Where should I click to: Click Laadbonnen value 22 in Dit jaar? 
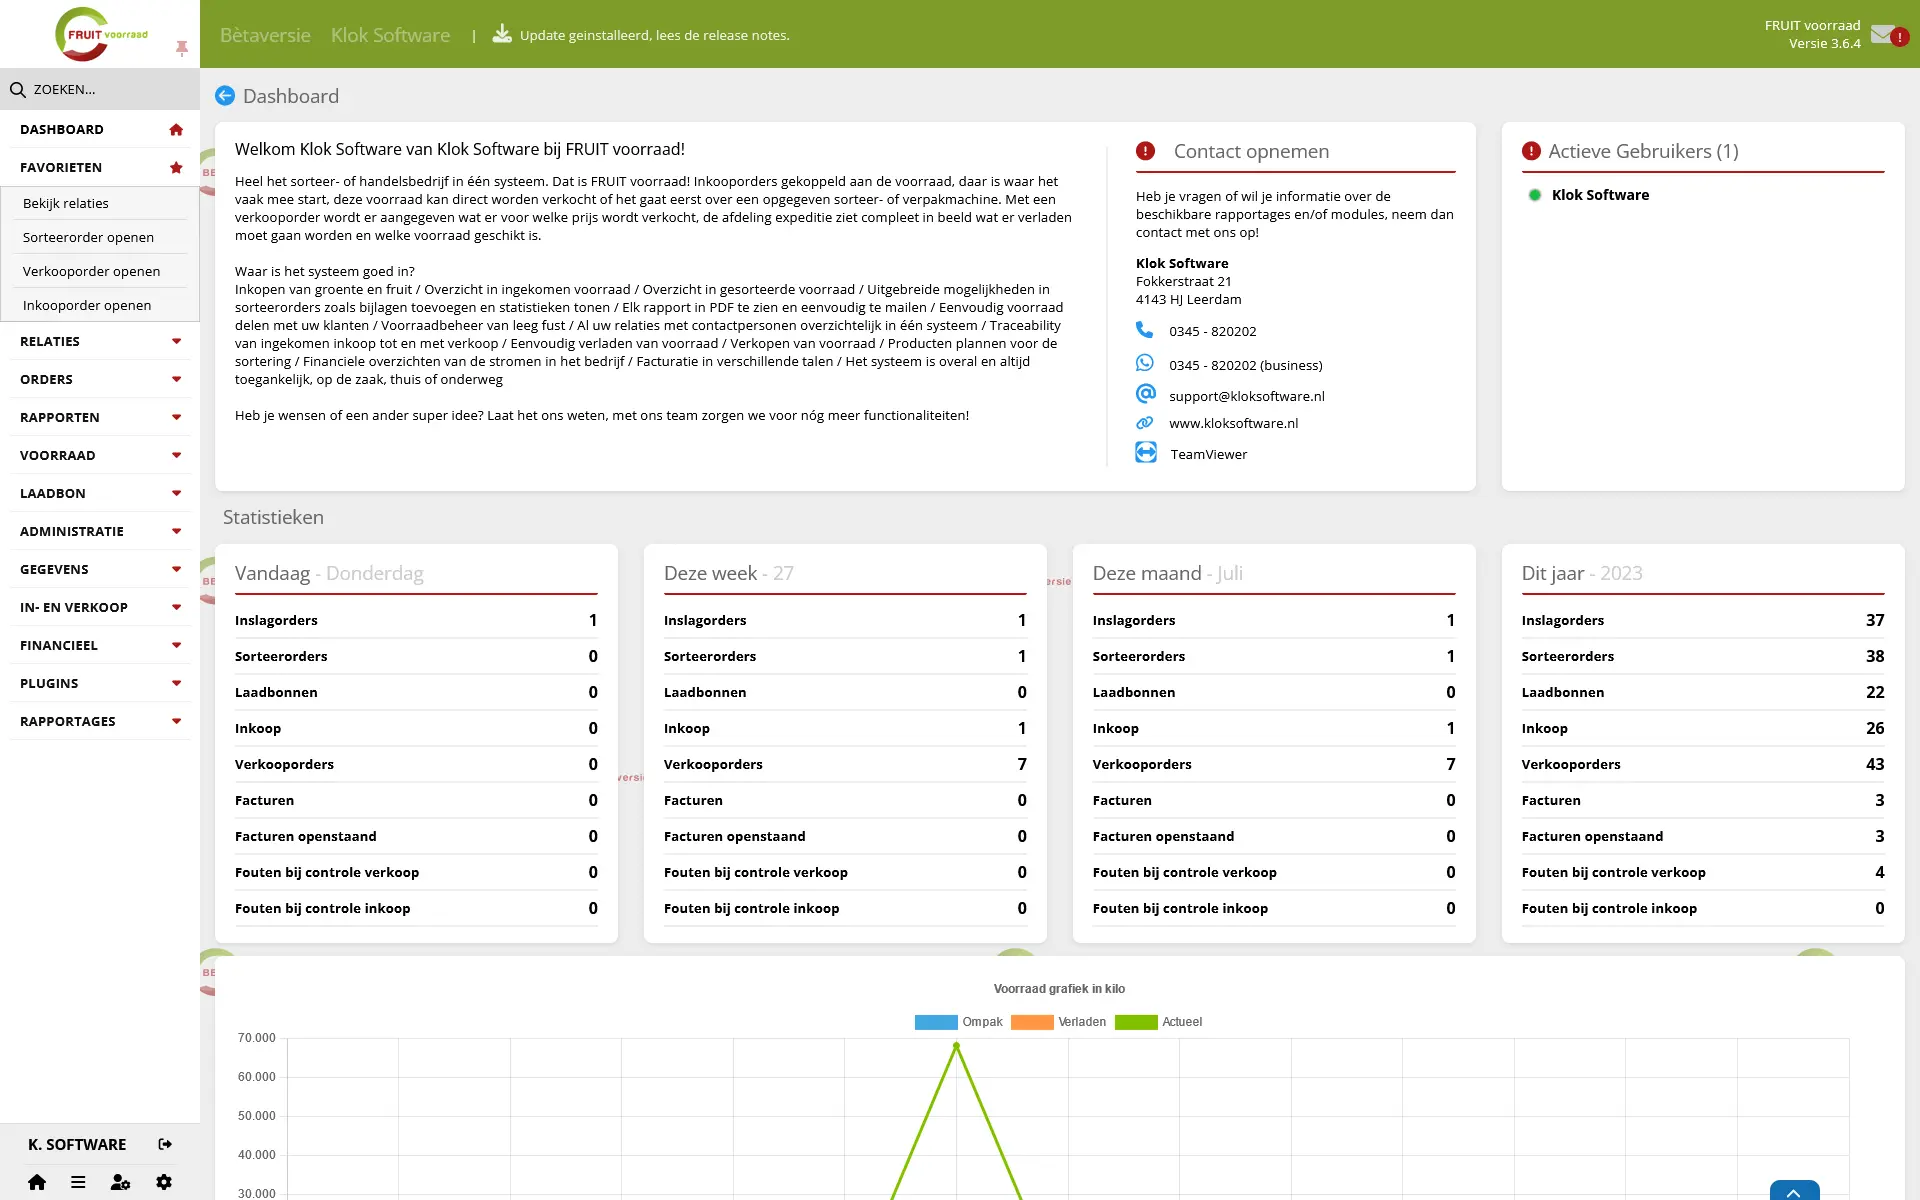coord(1874,692)
